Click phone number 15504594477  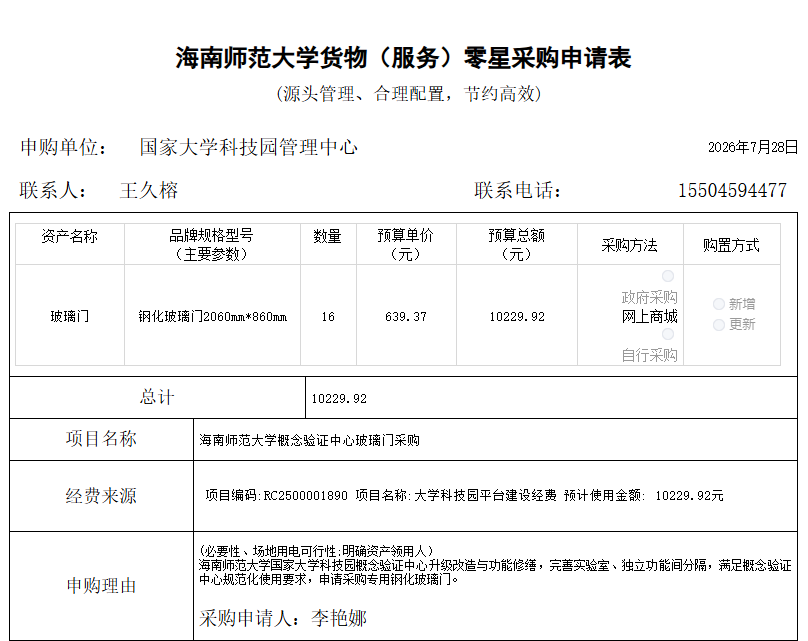tap(732, 191)
